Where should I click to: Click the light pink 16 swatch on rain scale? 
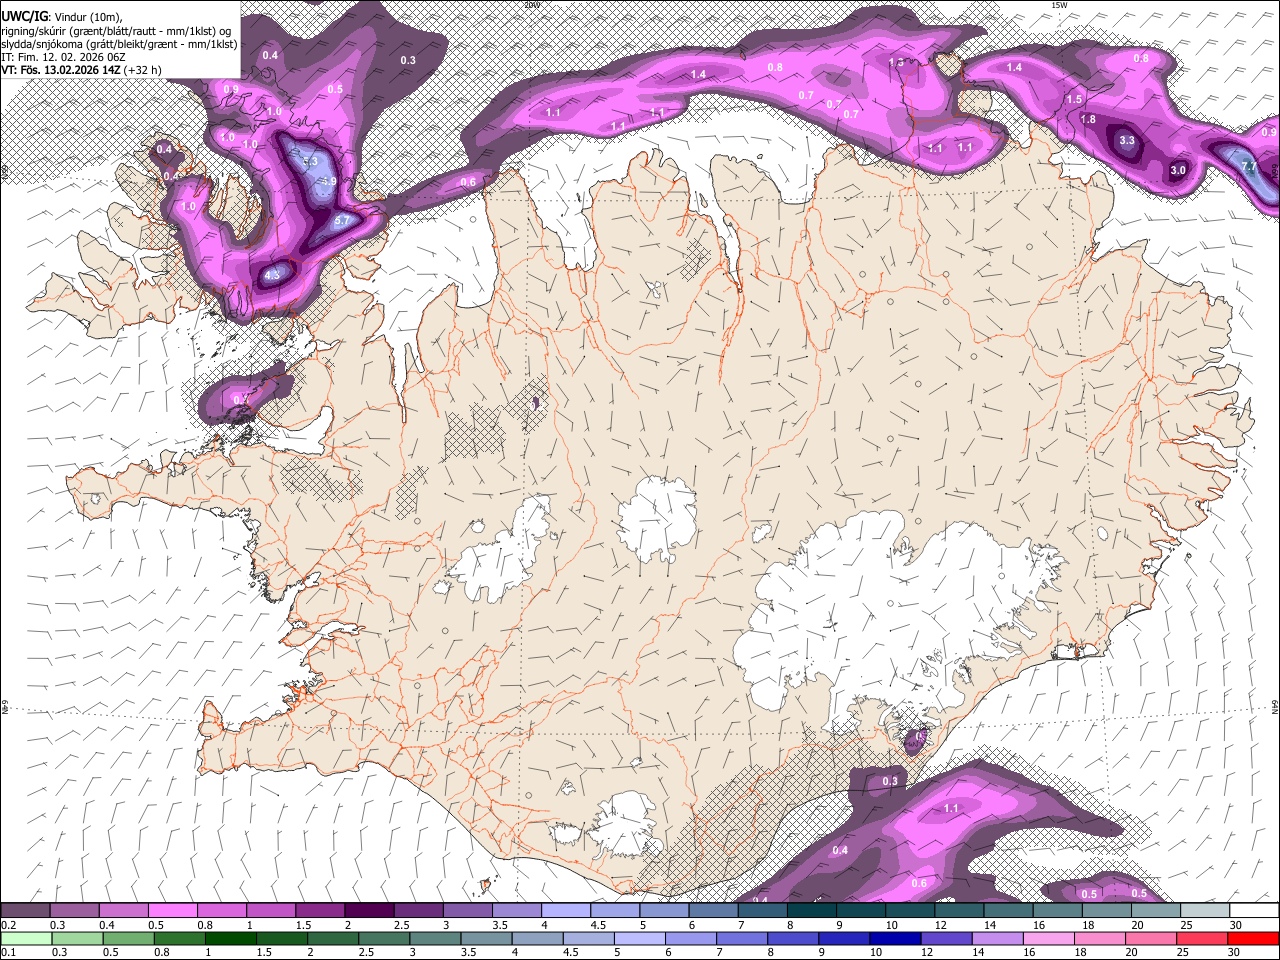pos(1048,938)
